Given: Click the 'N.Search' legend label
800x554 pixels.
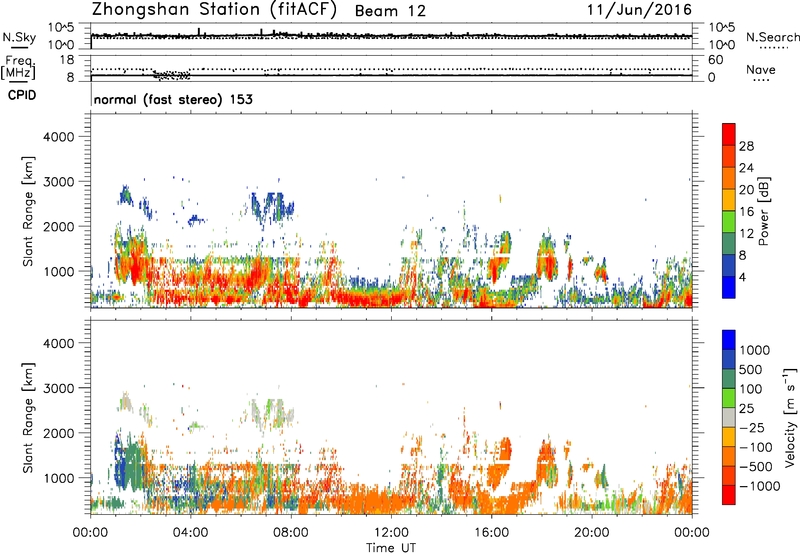Looking at the screenshot, I should point(773,37).
